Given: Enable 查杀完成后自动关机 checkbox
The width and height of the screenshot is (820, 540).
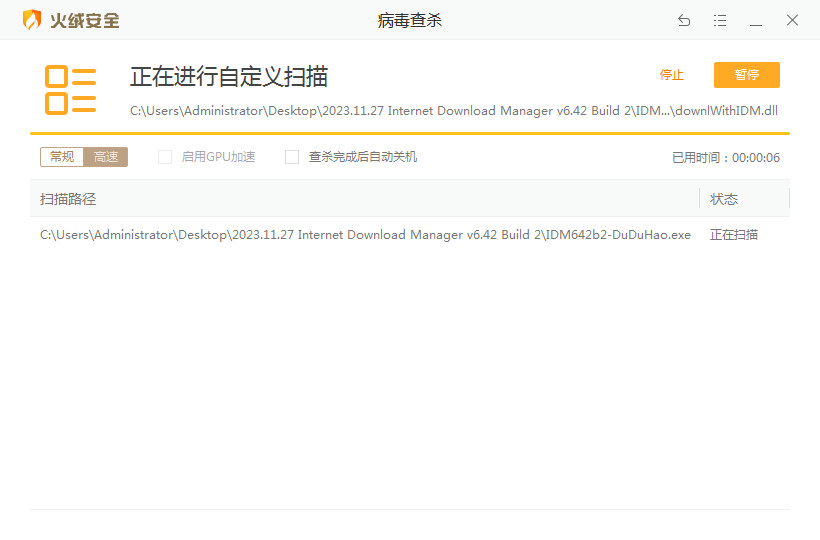Looking at the screenshot, I should click(292, 157).
